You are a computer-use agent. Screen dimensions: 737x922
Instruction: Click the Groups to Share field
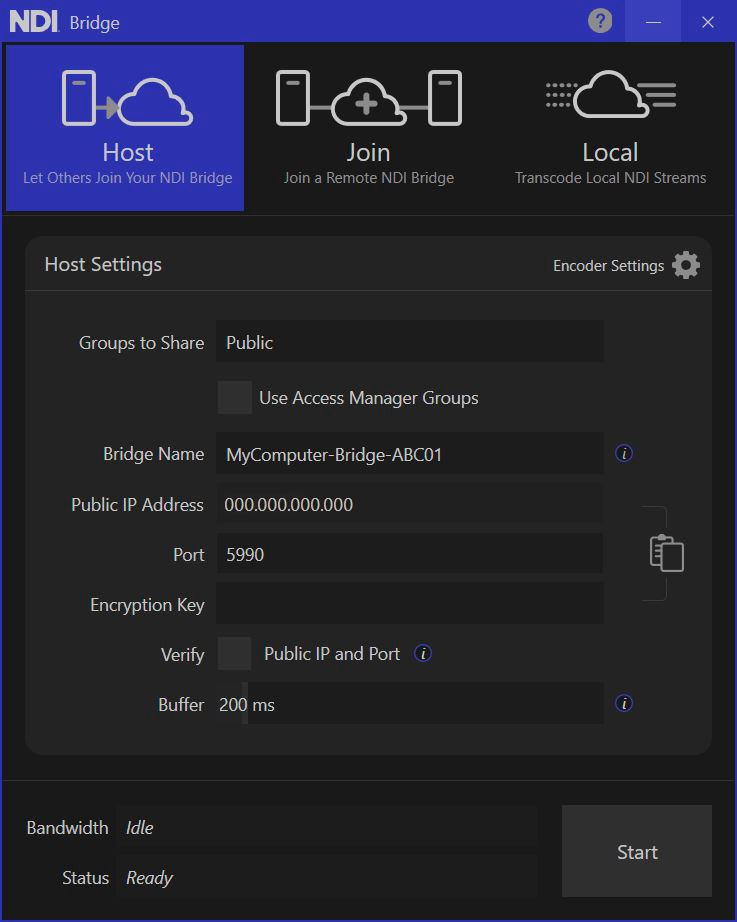coord(410,342)
